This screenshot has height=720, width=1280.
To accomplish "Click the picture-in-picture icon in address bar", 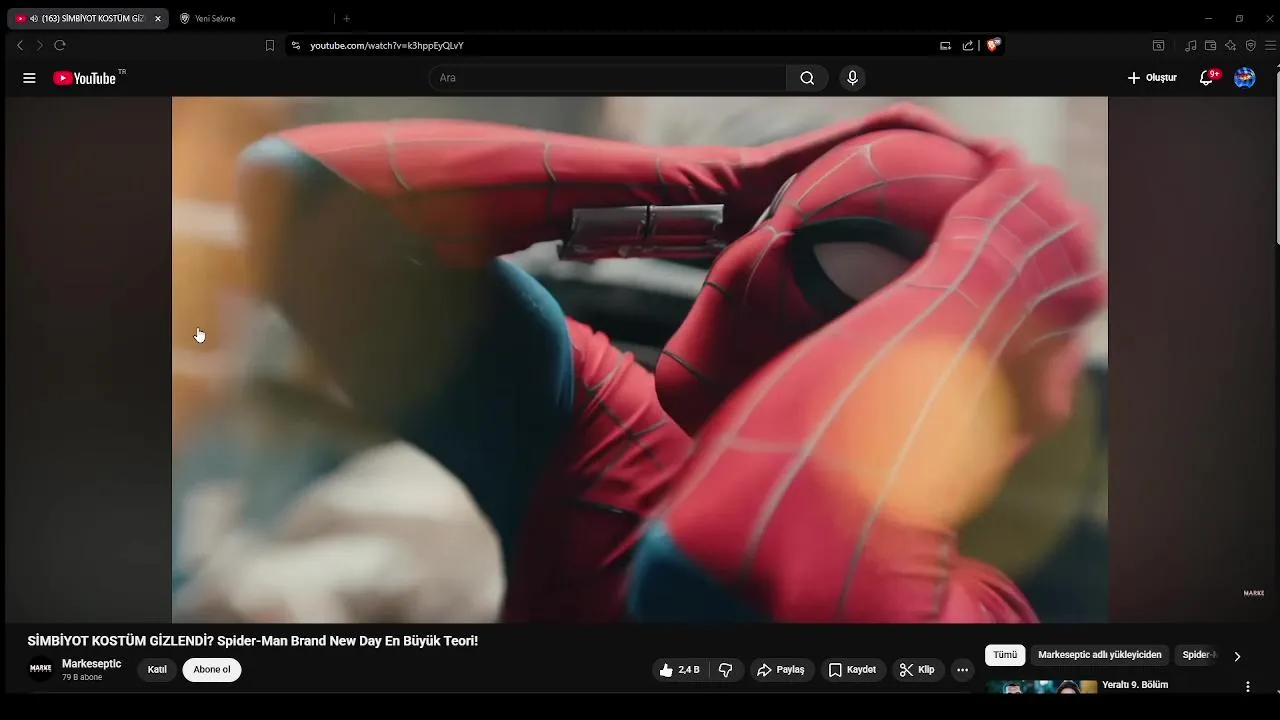I will [x=945, y=46].
